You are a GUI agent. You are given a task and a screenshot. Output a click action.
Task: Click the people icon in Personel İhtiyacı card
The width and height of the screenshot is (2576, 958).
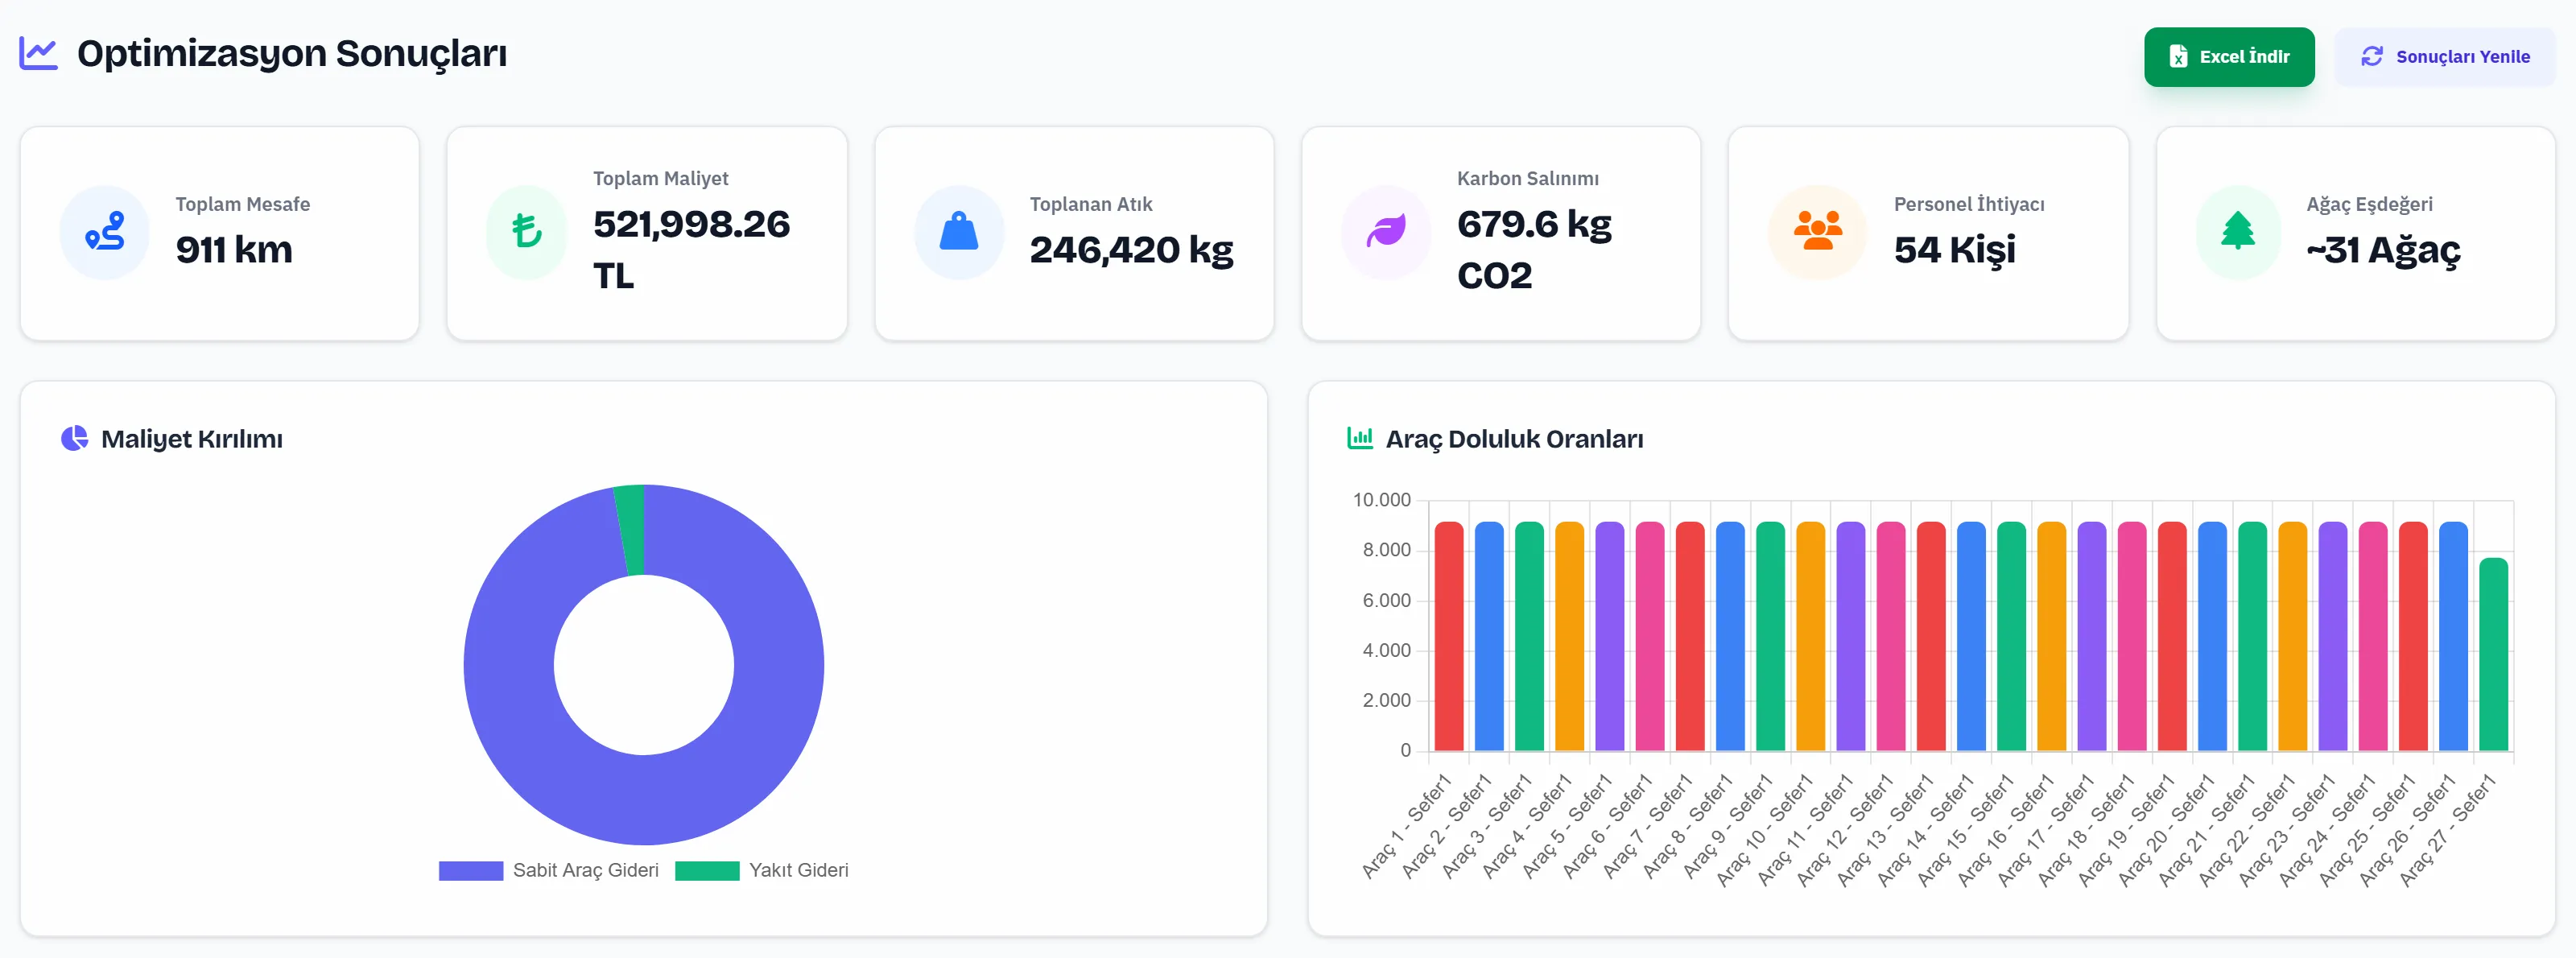[1817, 232]
